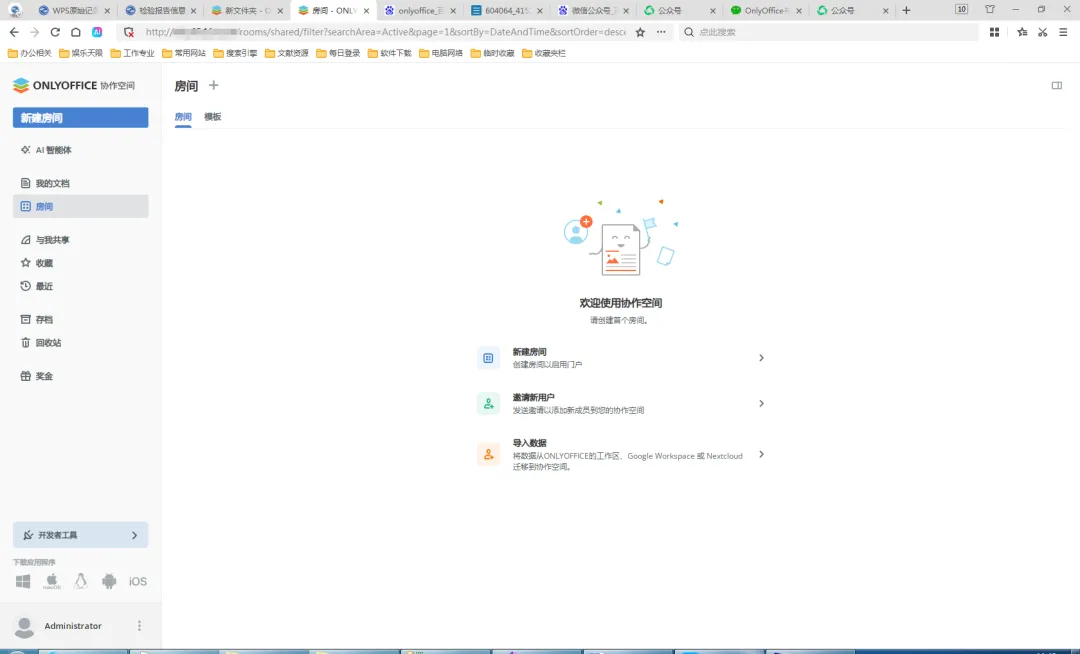The image size is (1080, 654).
Task: Click the browser address bar
Action: (x=384, y=32)
